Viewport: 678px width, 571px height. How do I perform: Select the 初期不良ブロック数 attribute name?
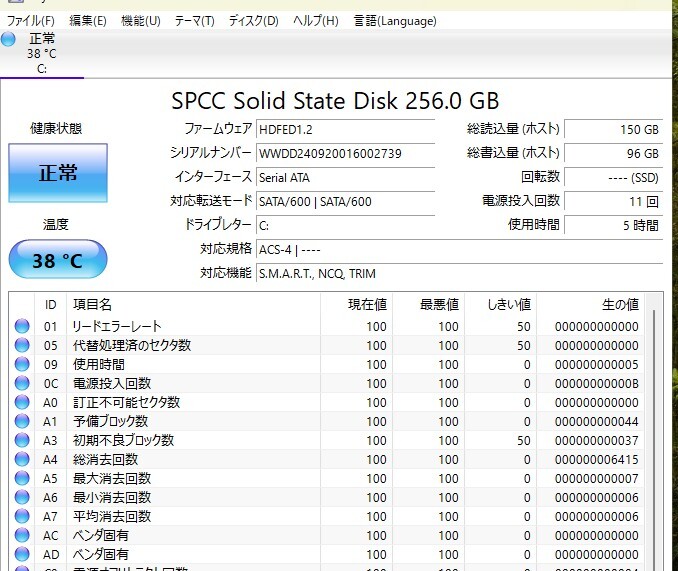pos(123,440)
